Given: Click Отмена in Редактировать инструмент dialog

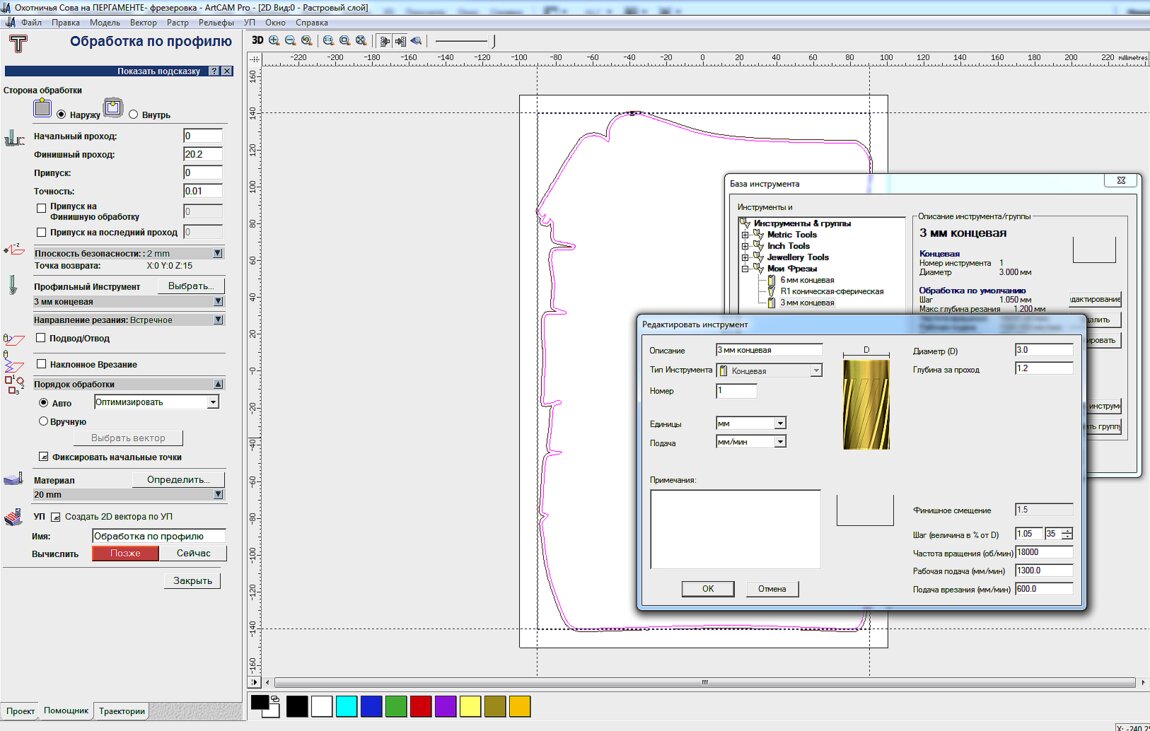Looking at the screenshot, I should (772, 589).
